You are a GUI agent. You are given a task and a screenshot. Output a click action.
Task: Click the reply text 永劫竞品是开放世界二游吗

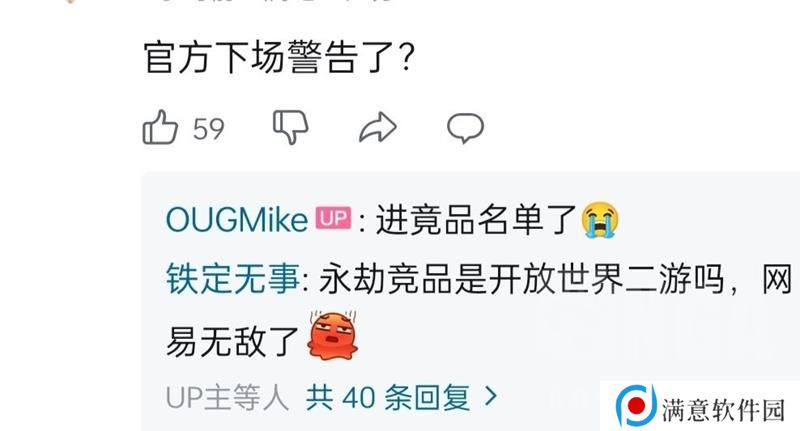click(521, 280)
